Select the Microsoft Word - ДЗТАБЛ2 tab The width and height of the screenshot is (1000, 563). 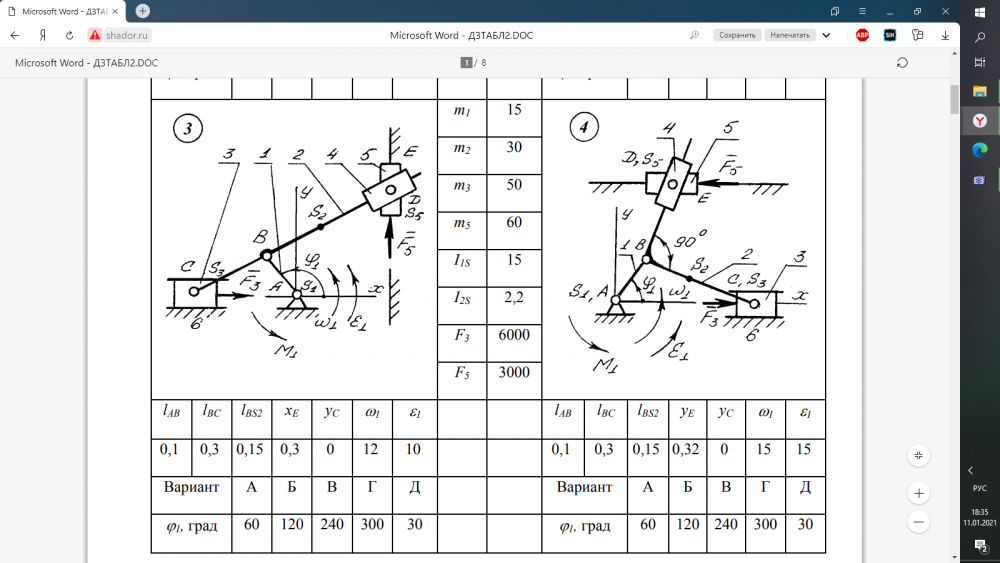coord(62,11)
